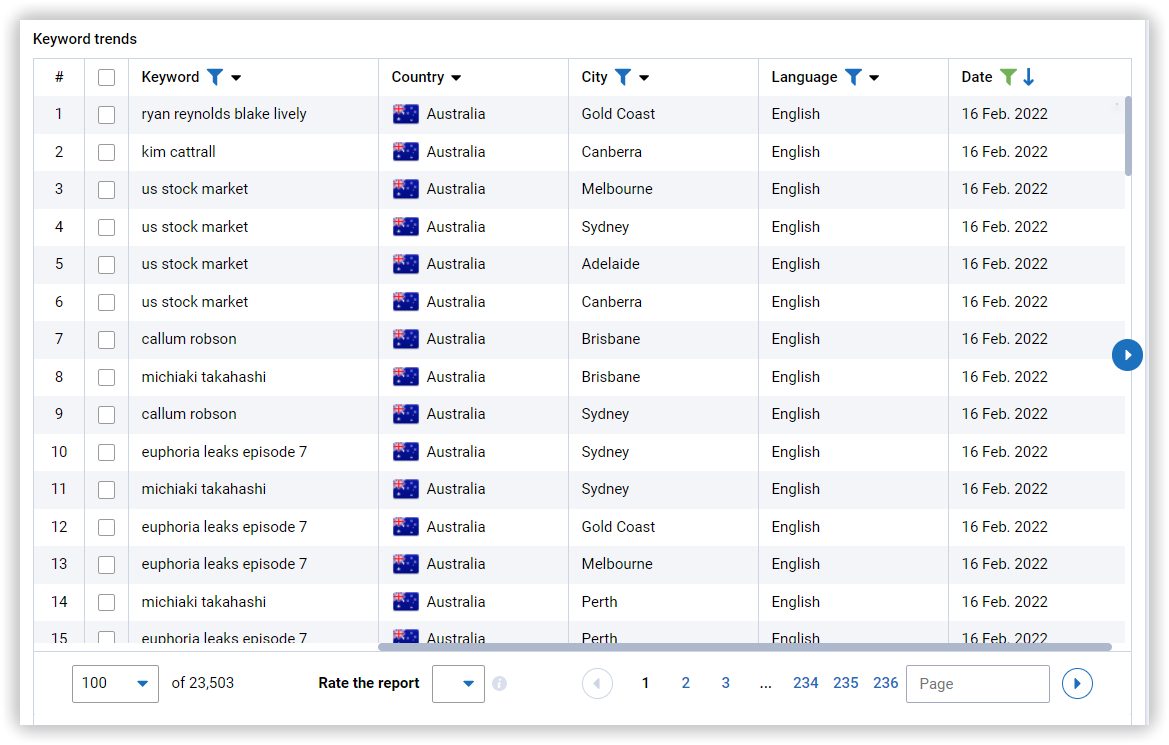This screenshot has height=745, width=1169.
Task: Click 'of 23,503' total count text
Action: tap(203, 683)
